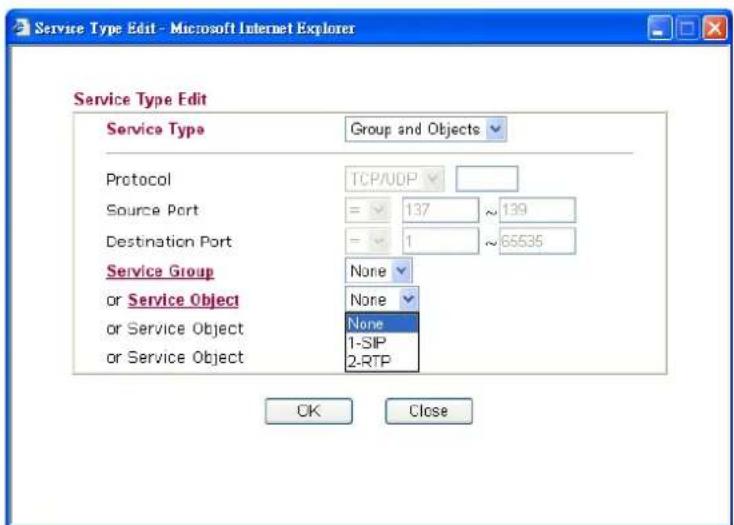
Task: Click the Source Port start field showing 137
Action: coord(440,210)
